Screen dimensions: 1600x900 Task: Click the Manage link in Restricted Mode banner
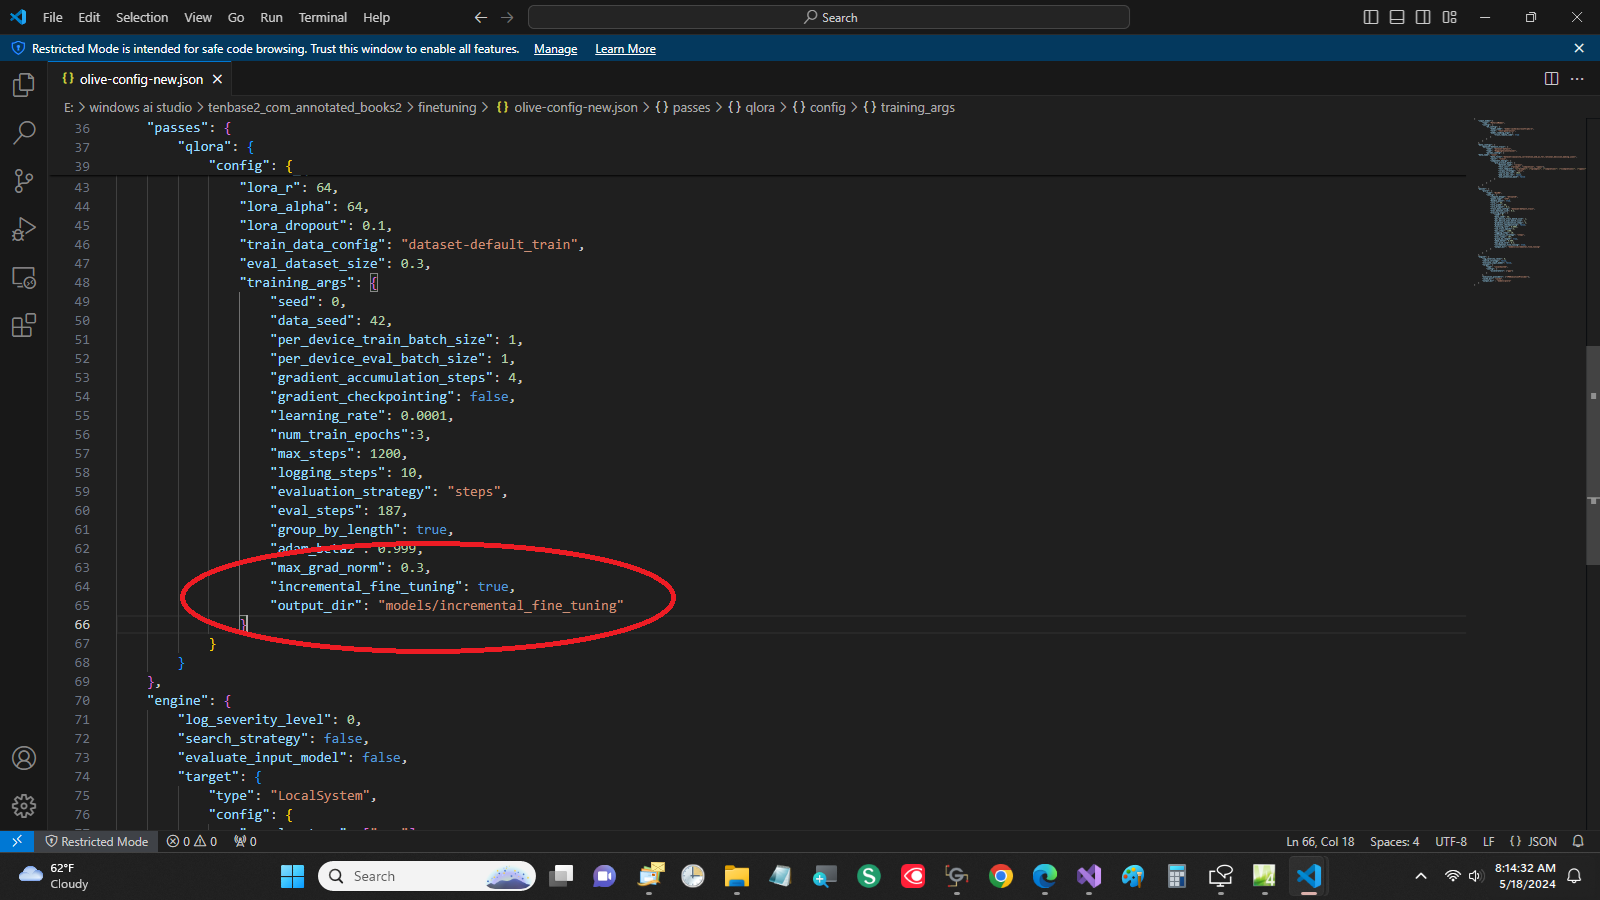[555, 48]
